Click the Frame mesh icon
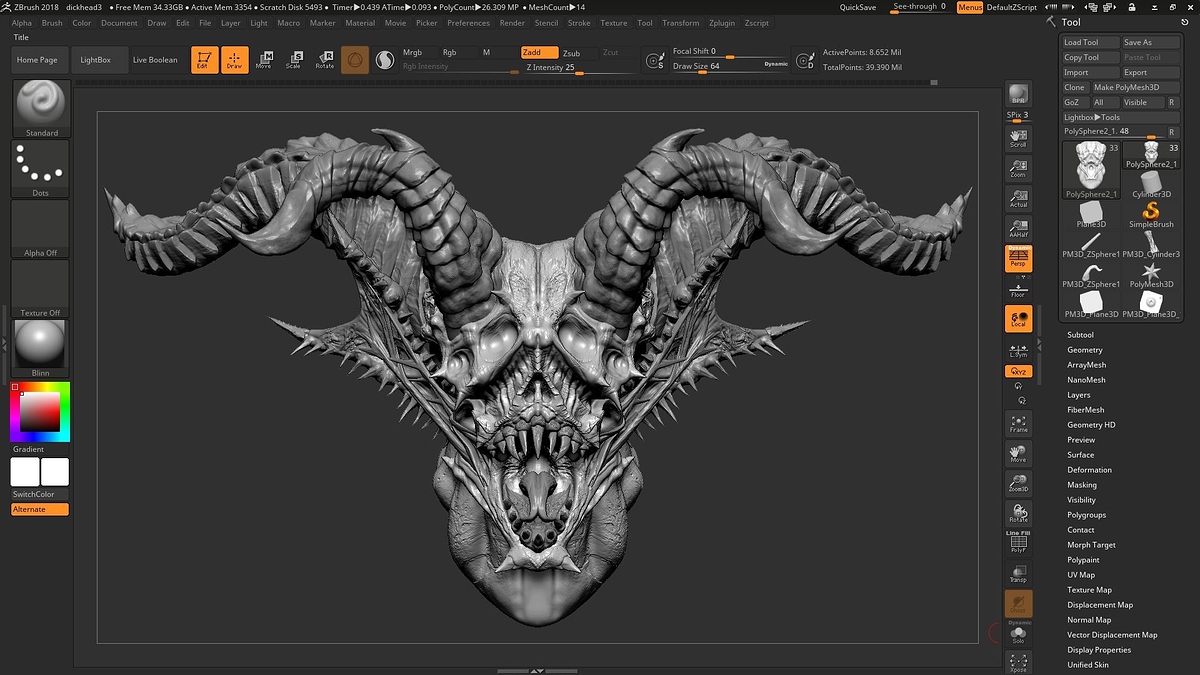 point(1018,423)
